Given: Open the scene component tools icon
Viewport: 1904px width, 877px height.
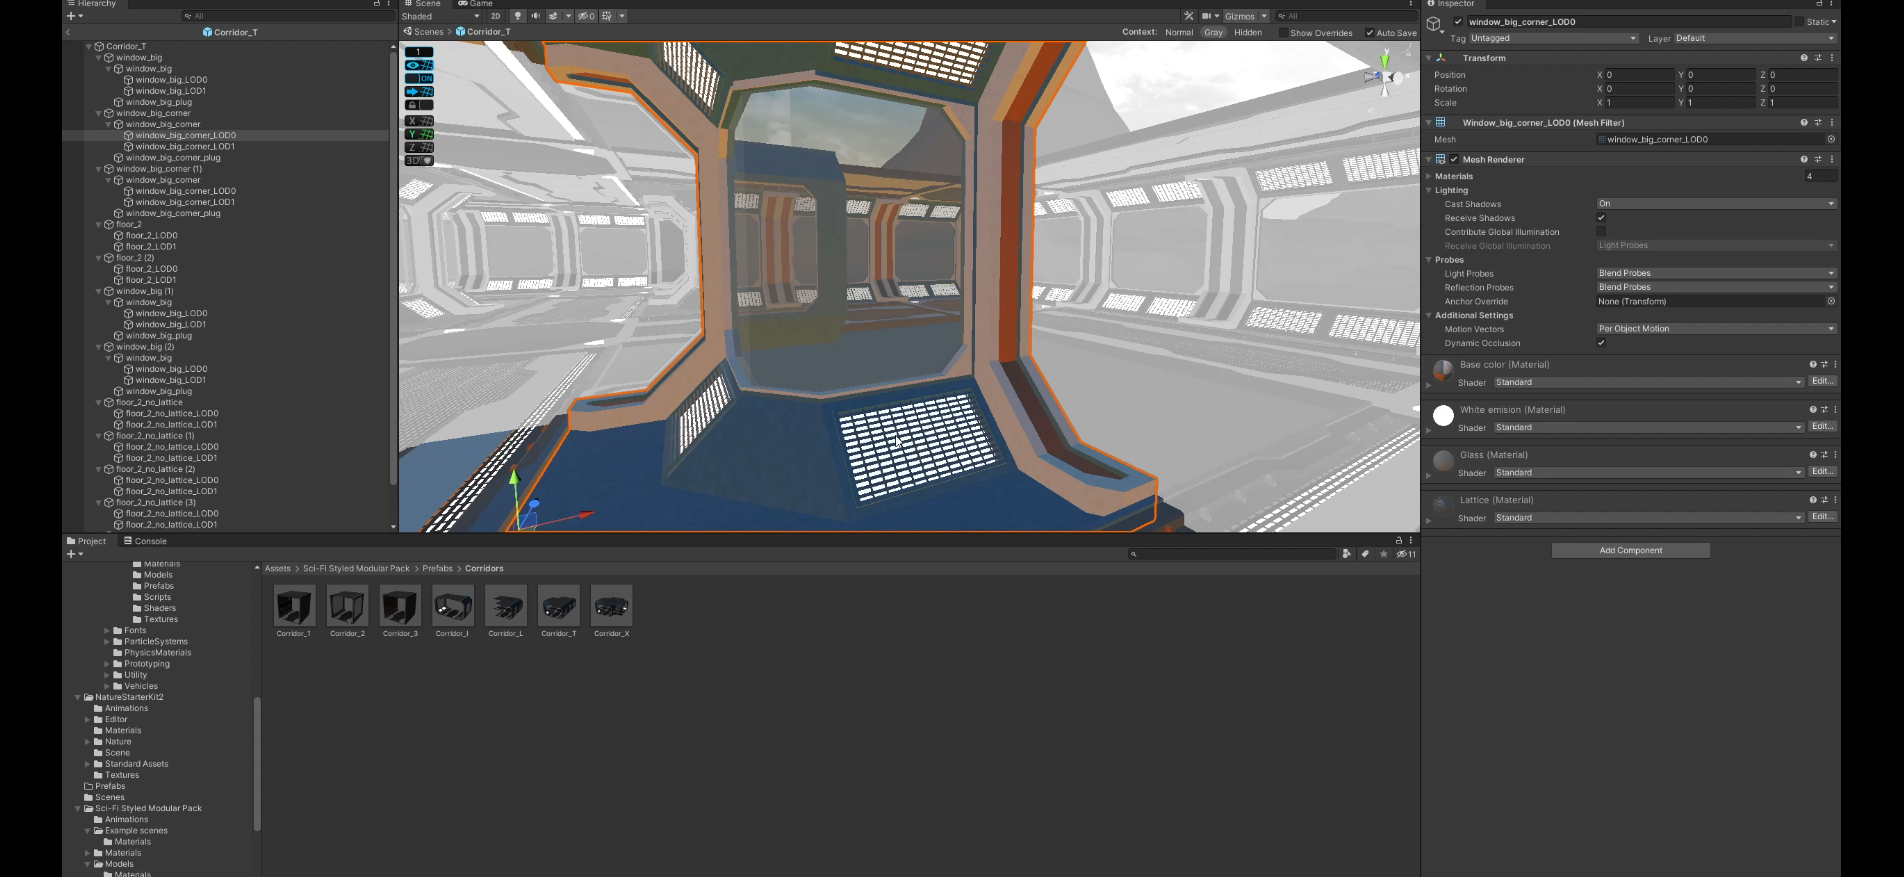Looking at the screenshot, I should pyautogui.click(x=1188, y=16).
